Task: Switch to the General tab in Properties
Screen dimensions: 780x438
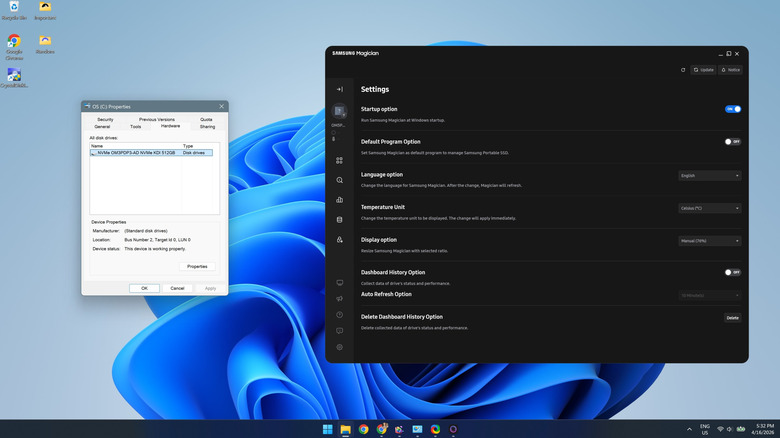Action: (102, 126)
